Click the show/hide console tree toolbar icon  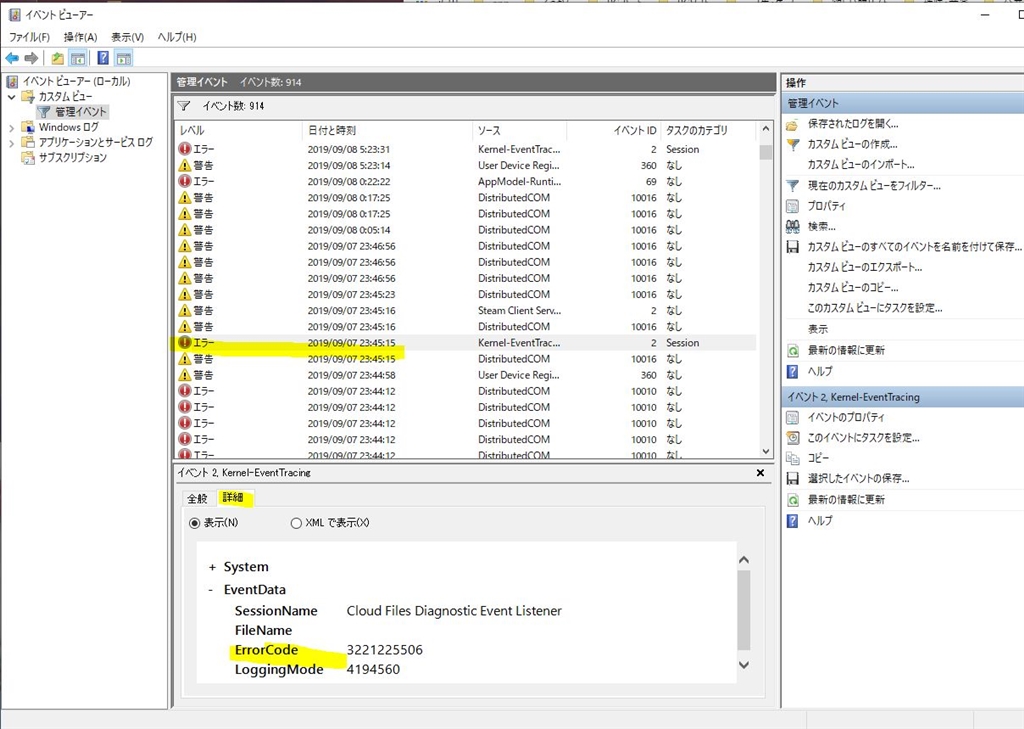coord(78,58)
